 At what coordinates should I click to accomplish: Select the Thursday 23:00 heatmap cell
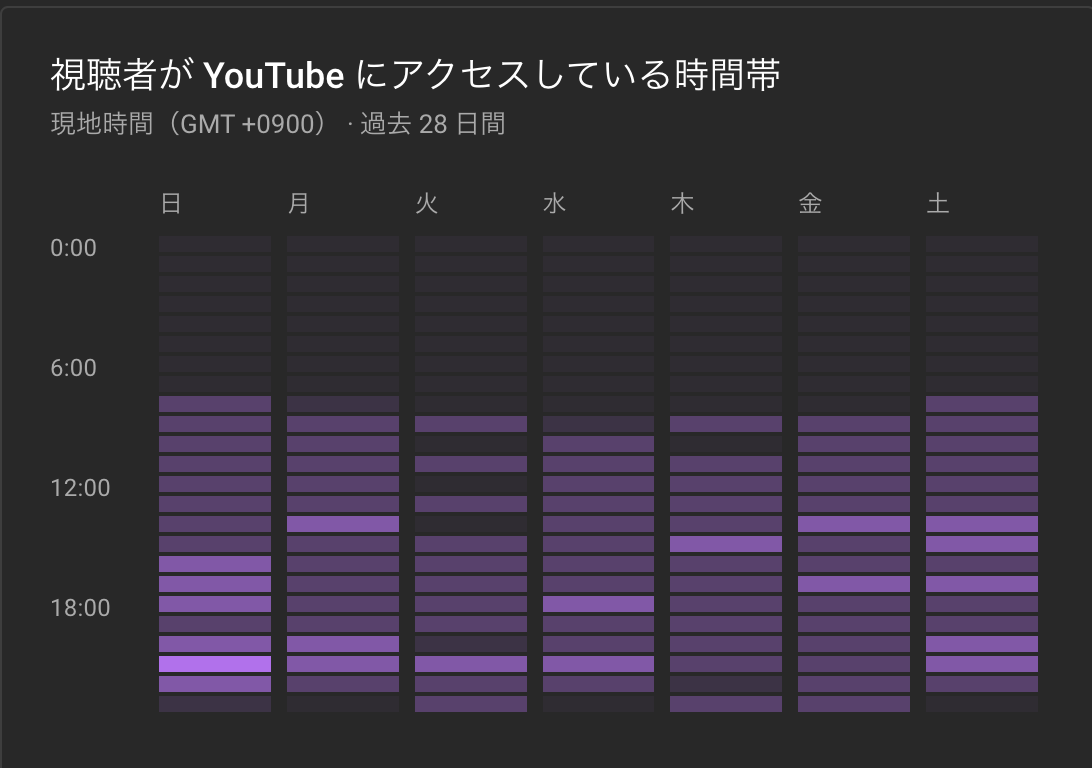pos(726,704)
